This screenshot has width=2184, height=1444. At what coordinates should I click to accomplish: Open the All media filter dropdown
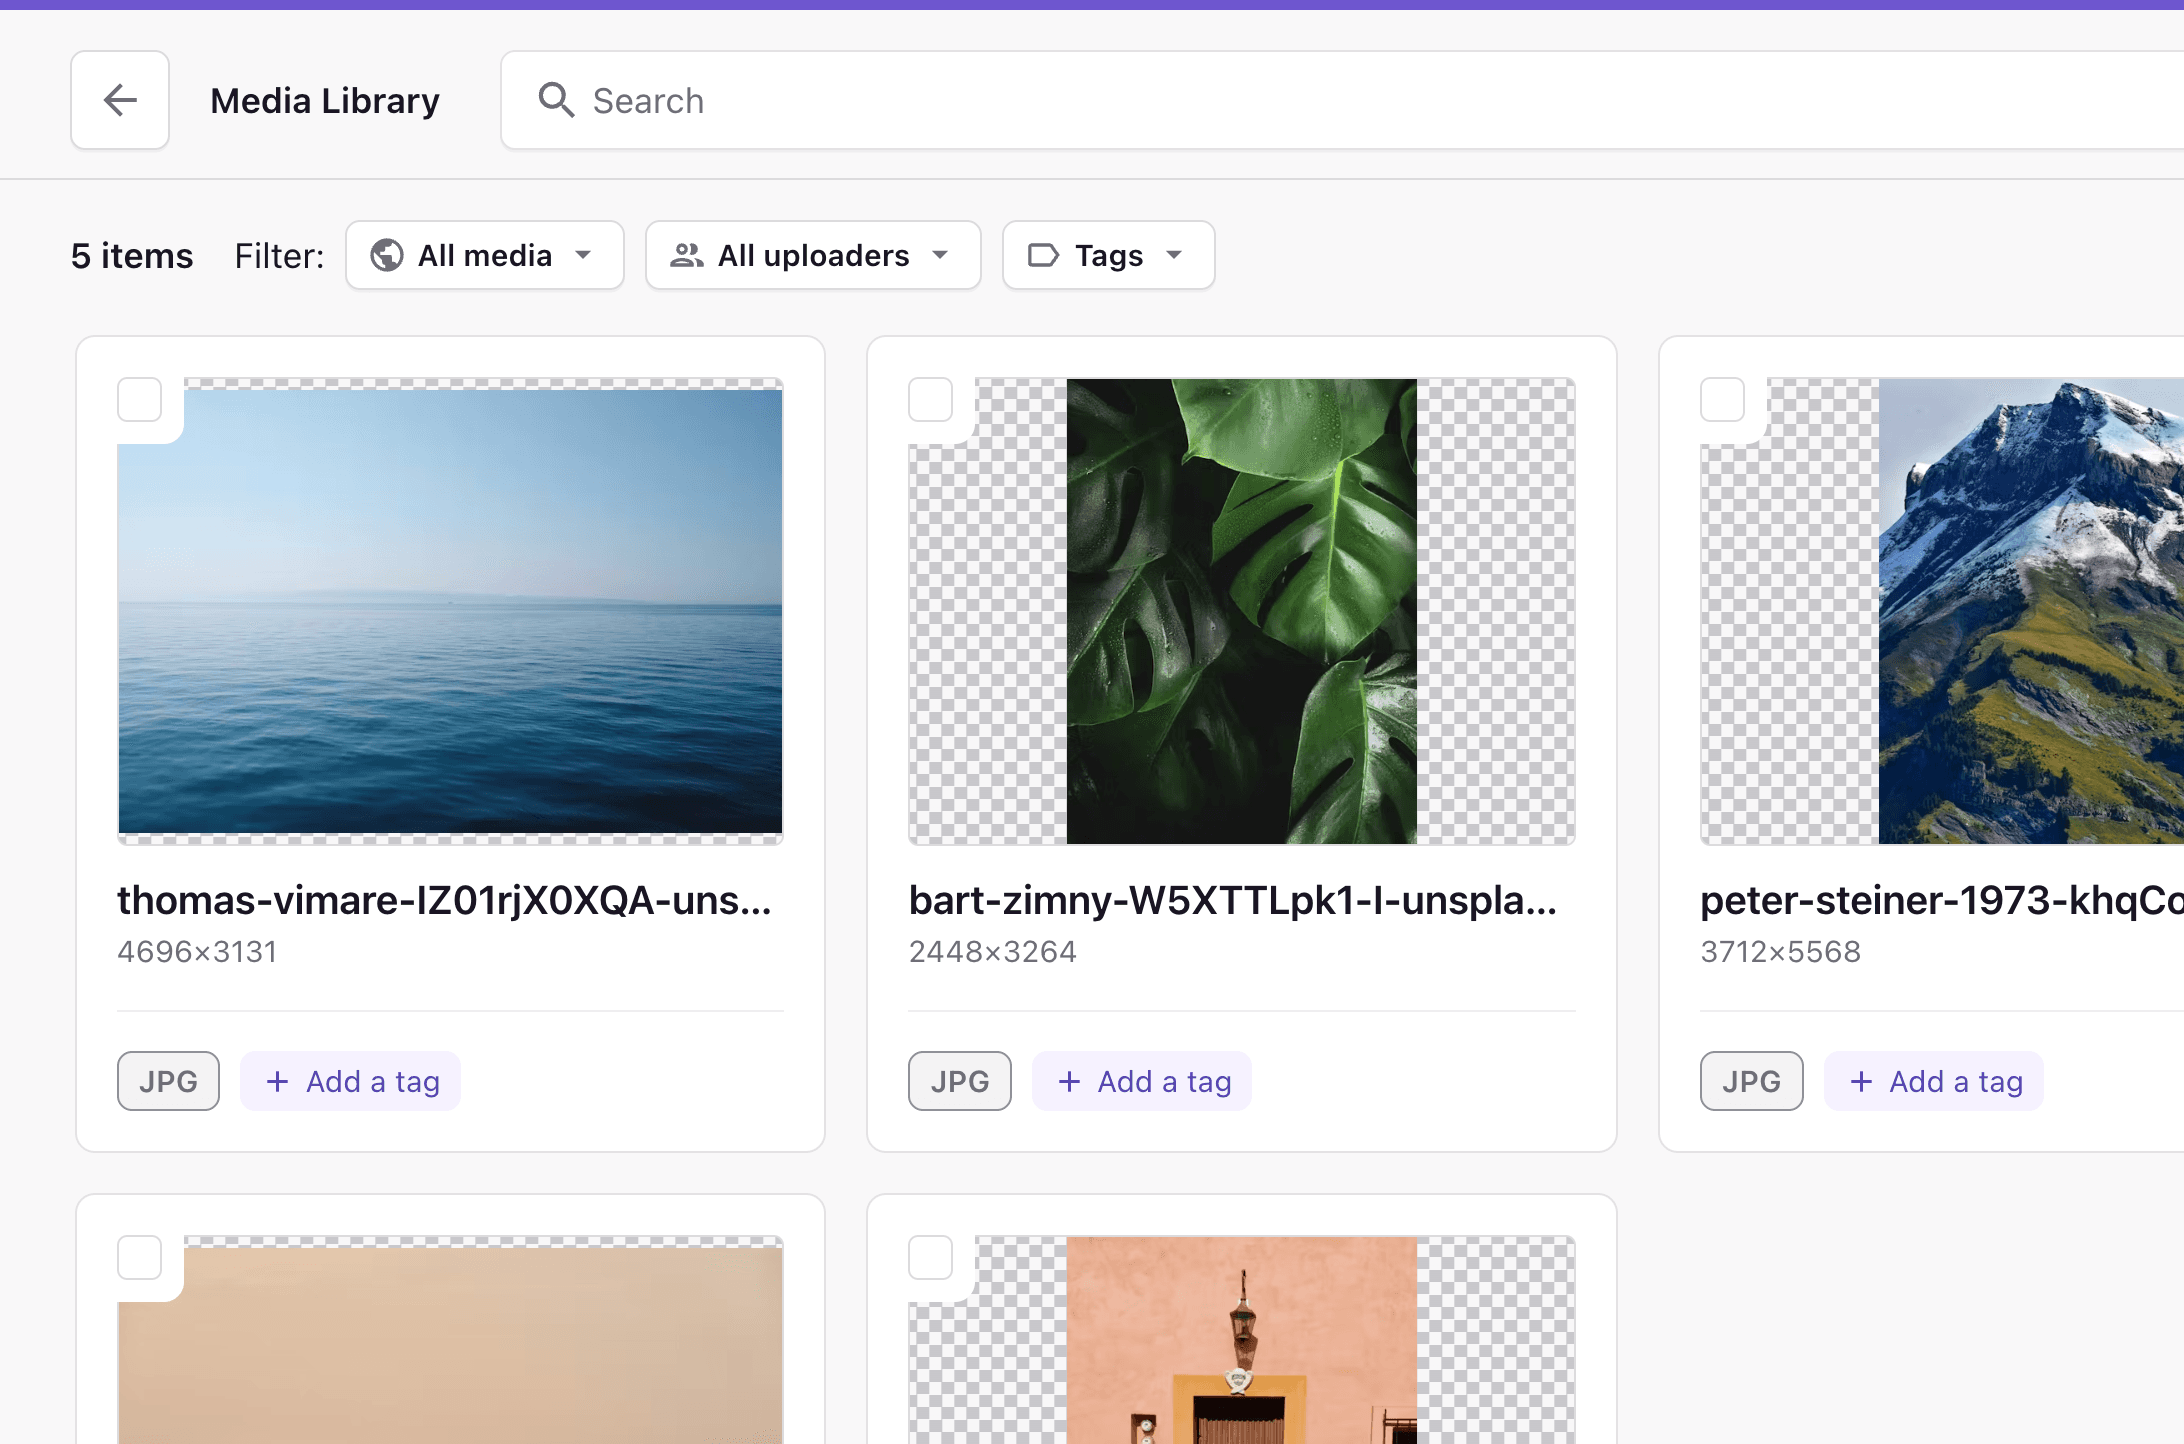pos(484,255)
